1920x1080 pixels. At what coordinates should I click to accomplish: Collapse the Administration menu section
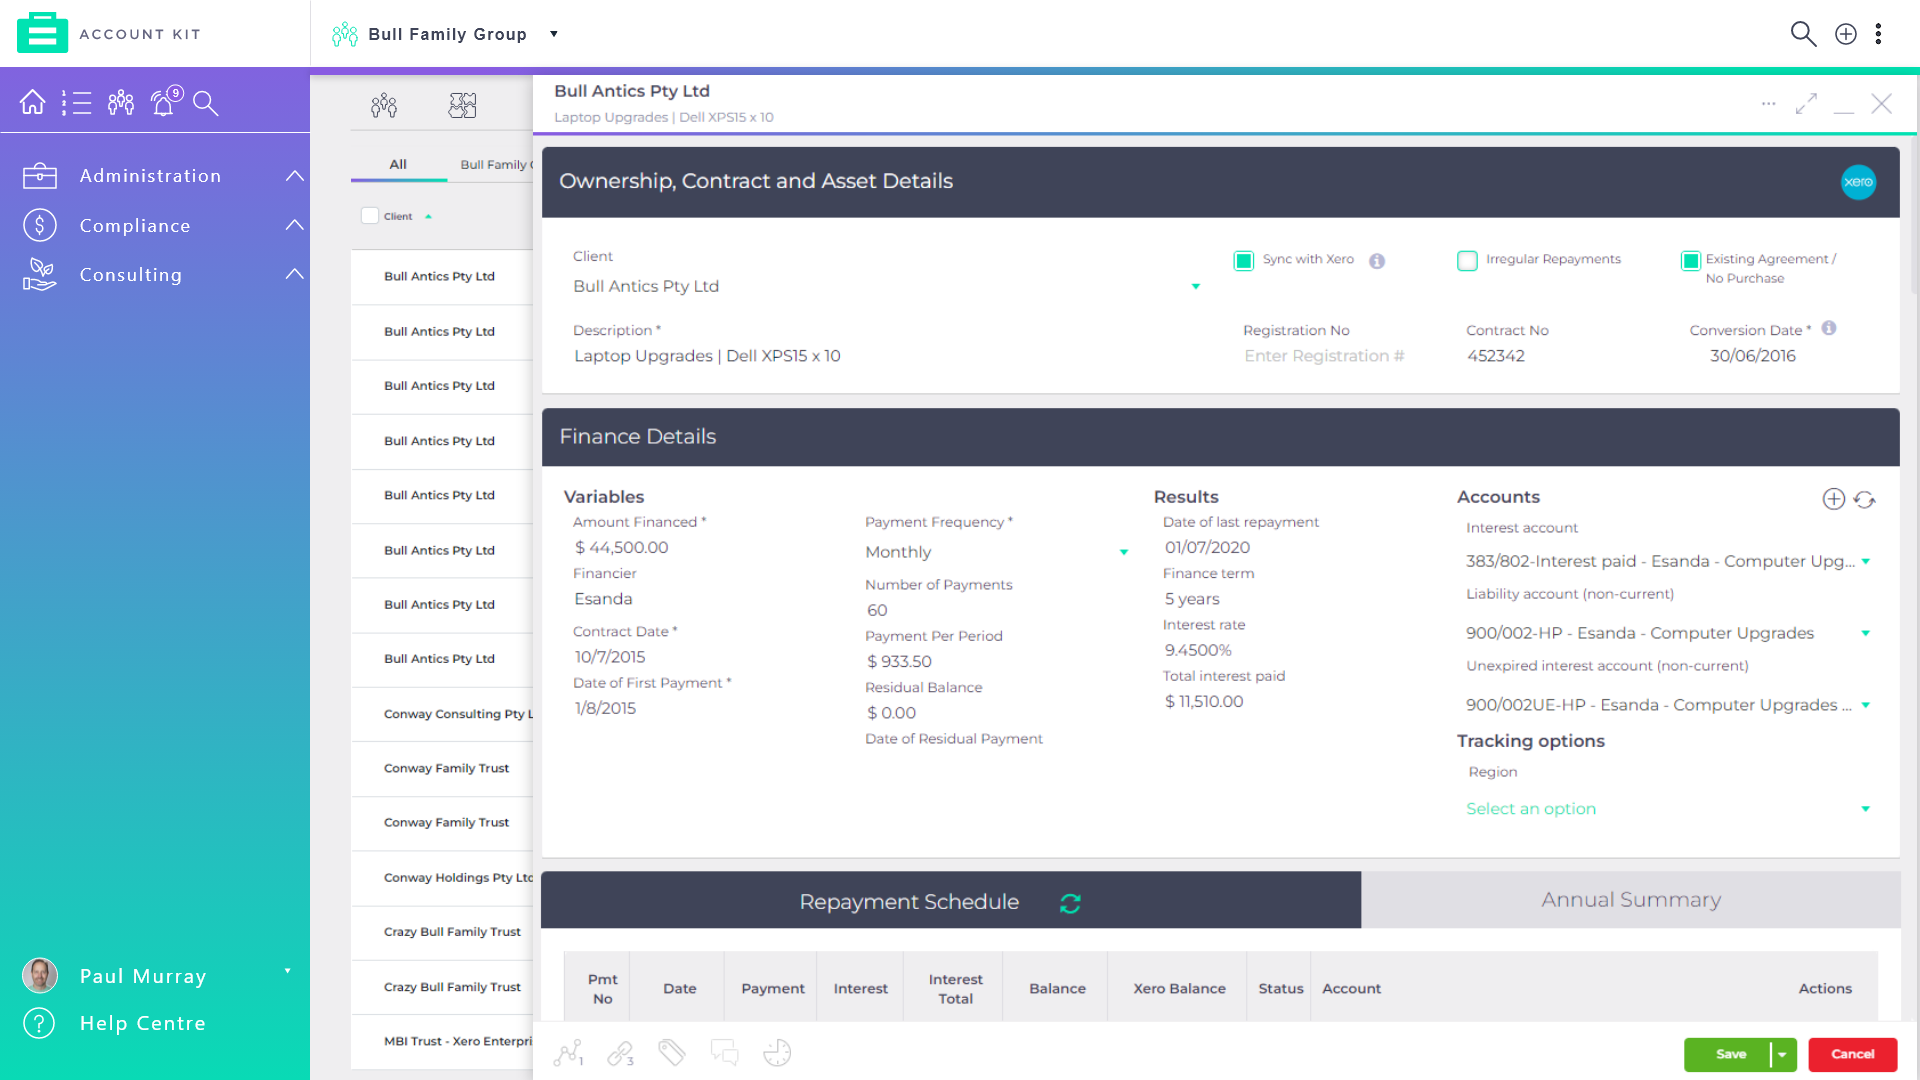coord(294,176)
